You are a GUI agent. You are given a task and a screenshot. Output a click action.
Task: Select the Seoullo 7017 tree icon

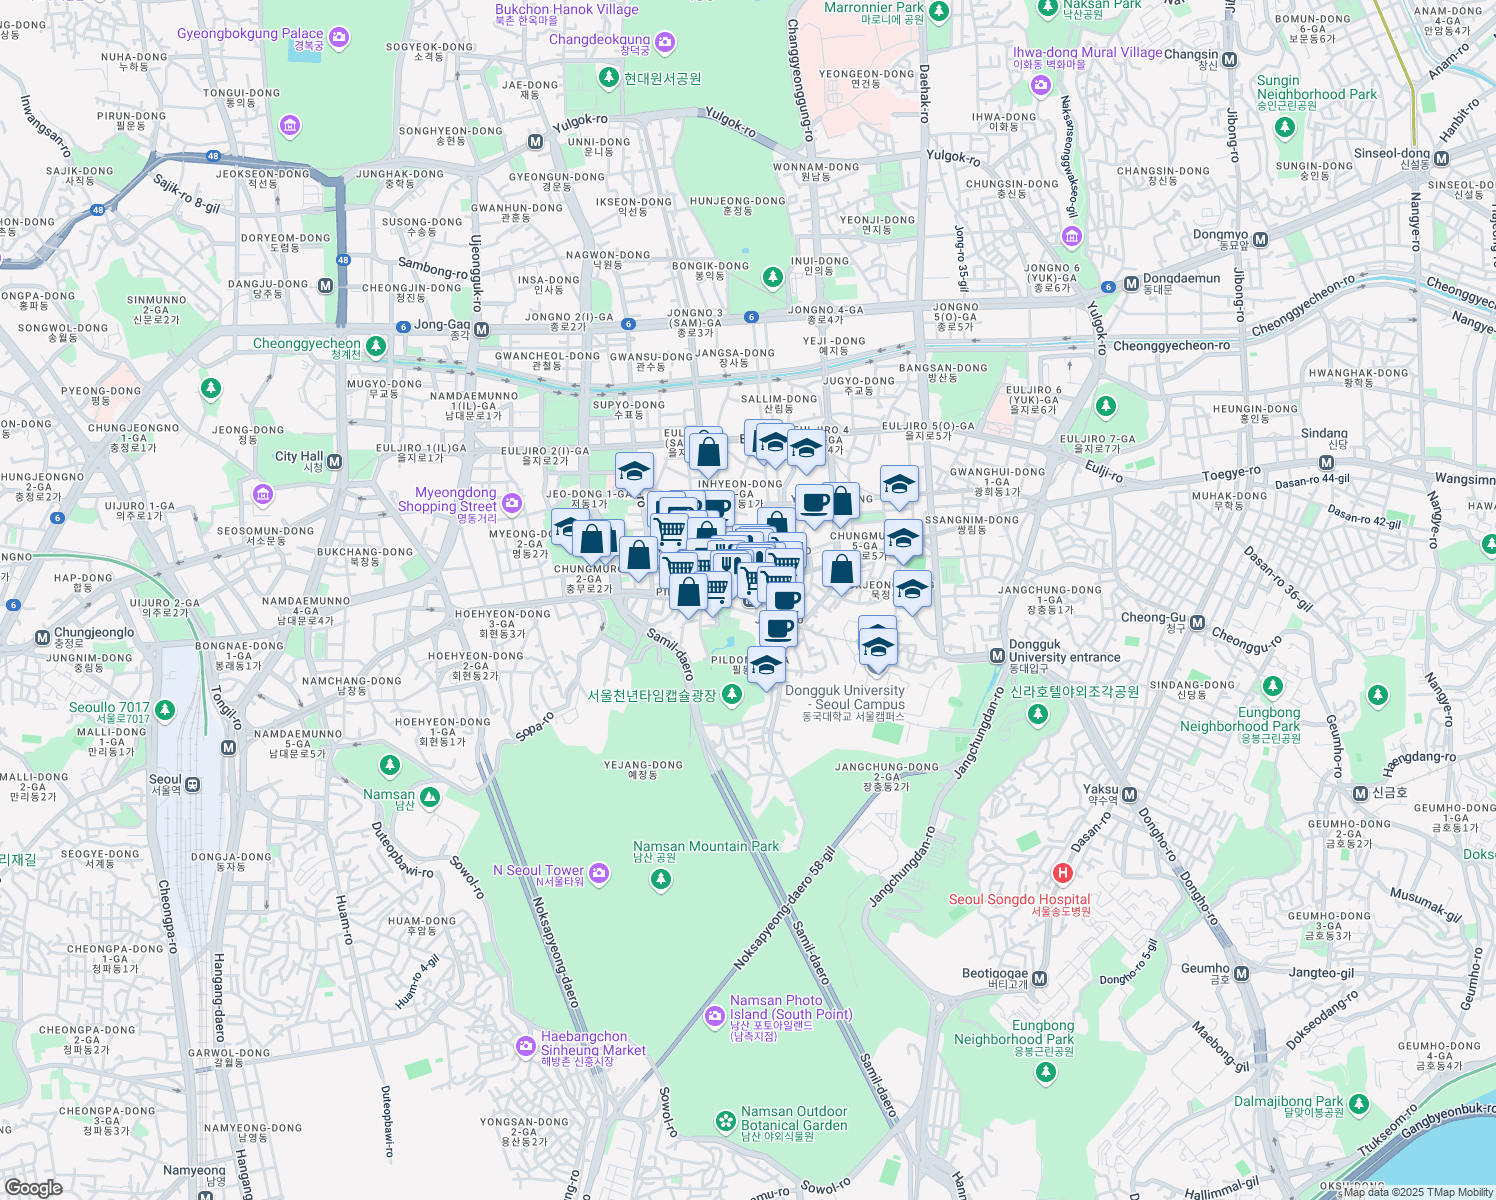click(165, 710)
